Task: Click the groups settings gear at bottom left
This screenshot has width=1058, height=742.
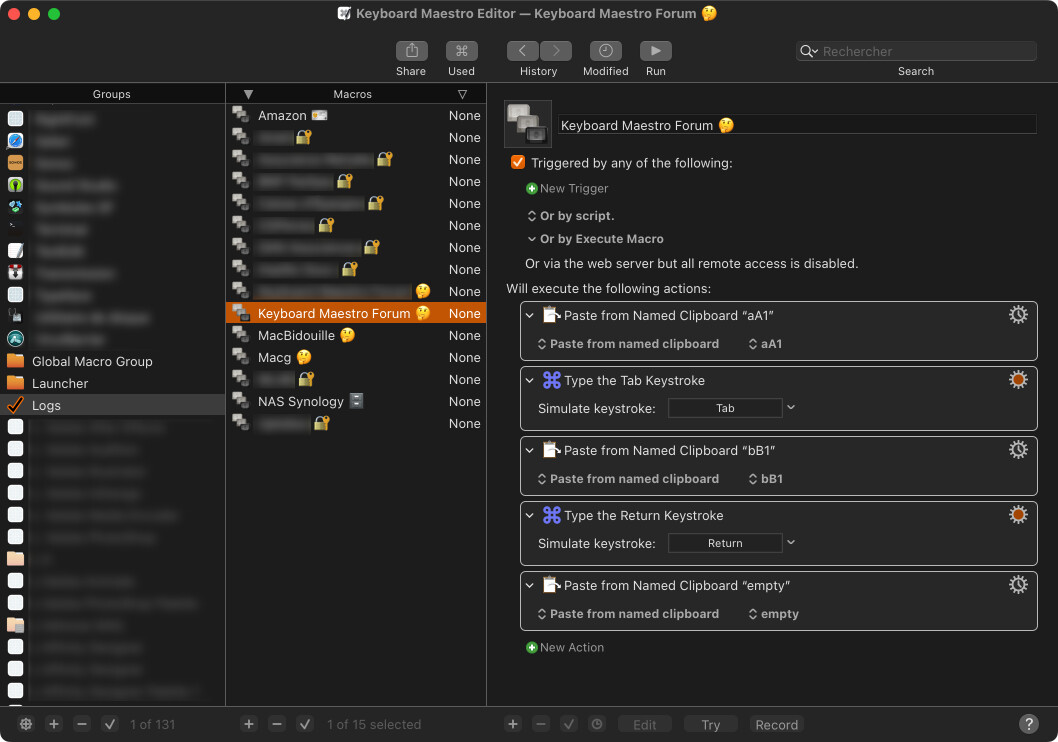Action: 26,724
